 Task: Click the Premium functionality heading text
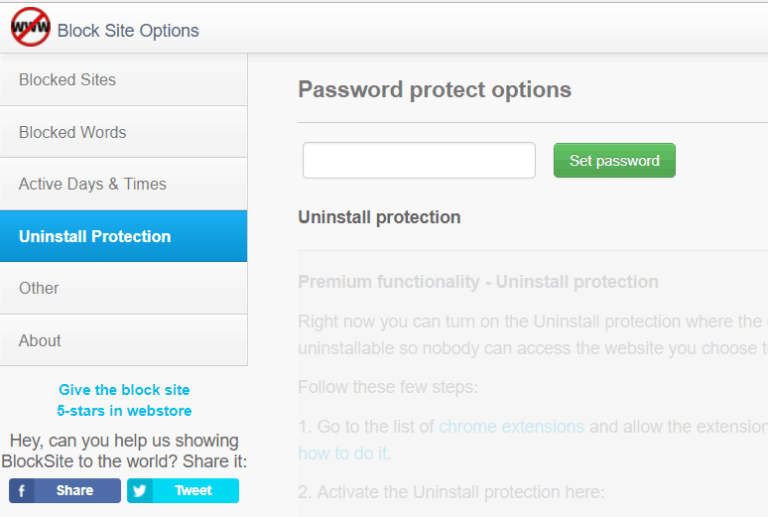[478, 282]
